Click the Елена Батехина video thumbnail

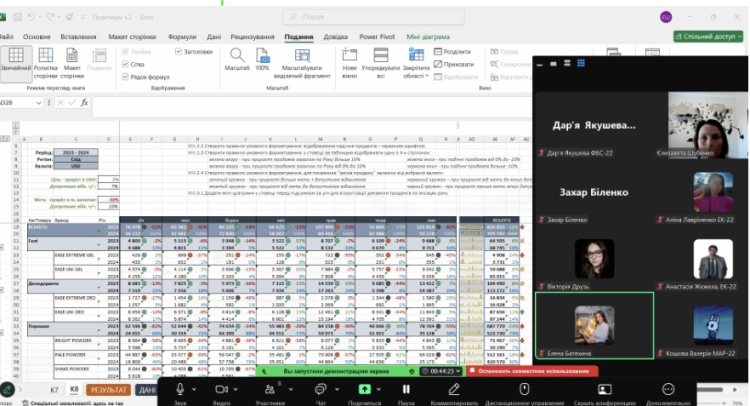(x=593, y=324)
